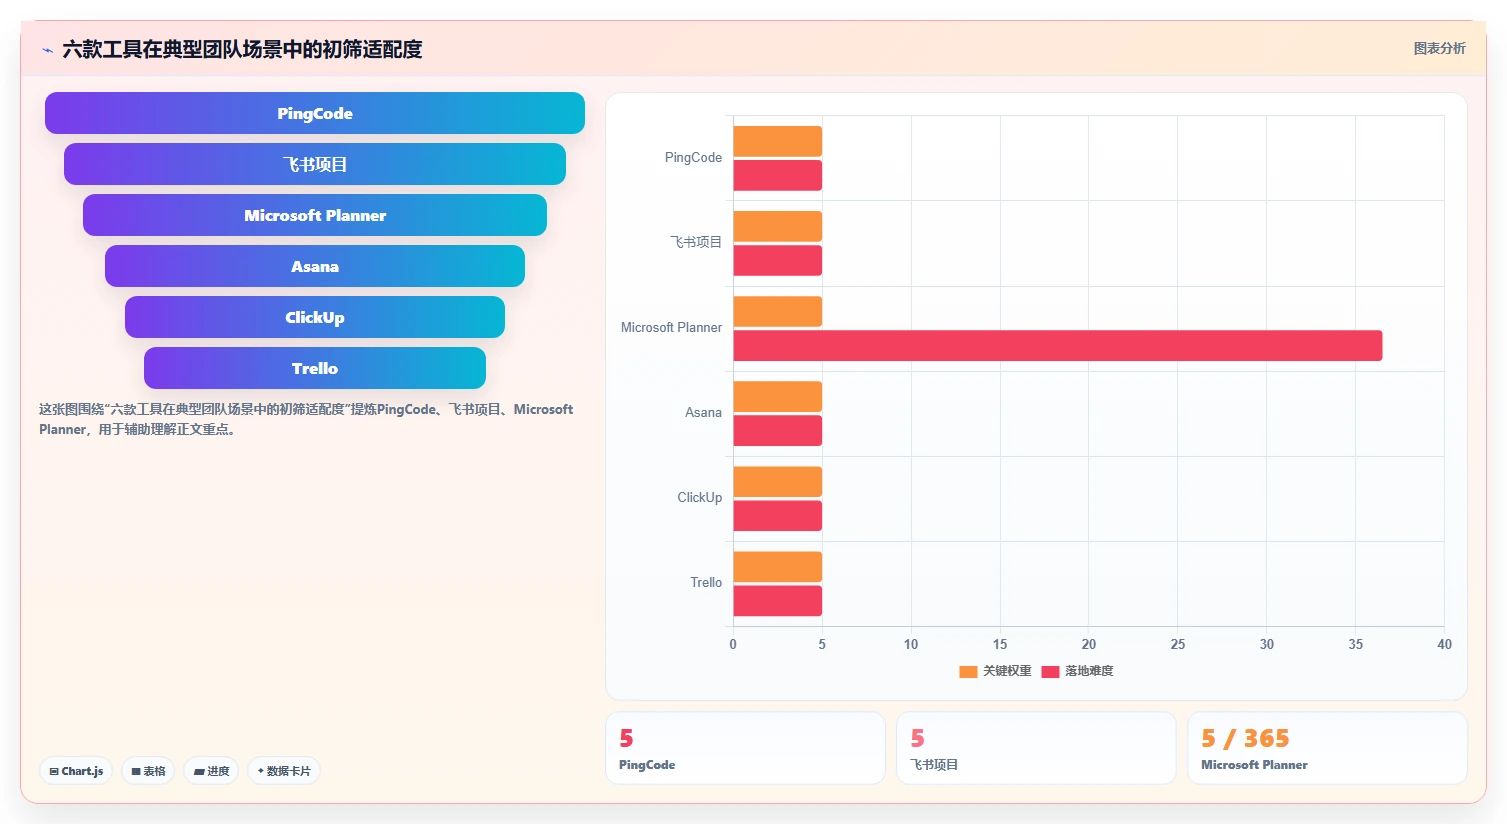Select the Asana funnel bar
Image resolution: width=1507 pixels, height=824 pixels.
click(x=315, y=266)
